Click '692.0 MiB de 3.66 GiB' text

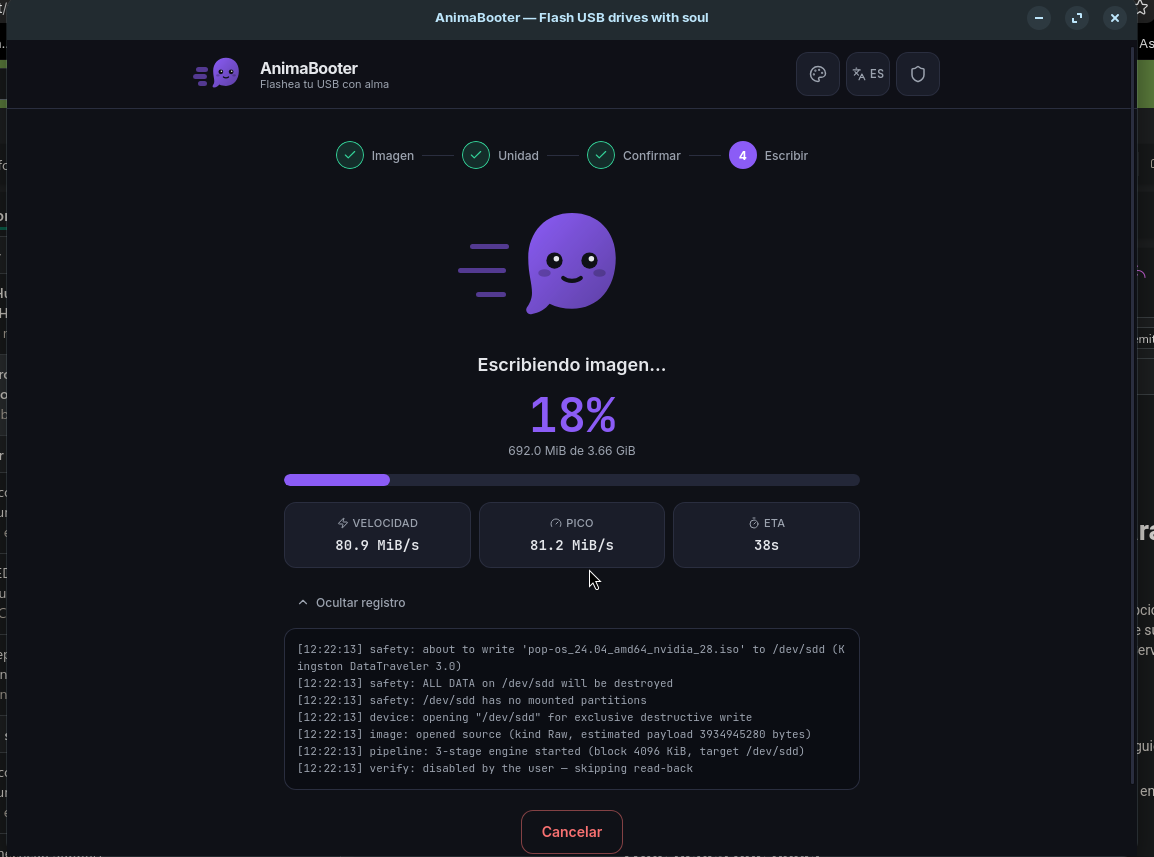(x=572, y=451)
